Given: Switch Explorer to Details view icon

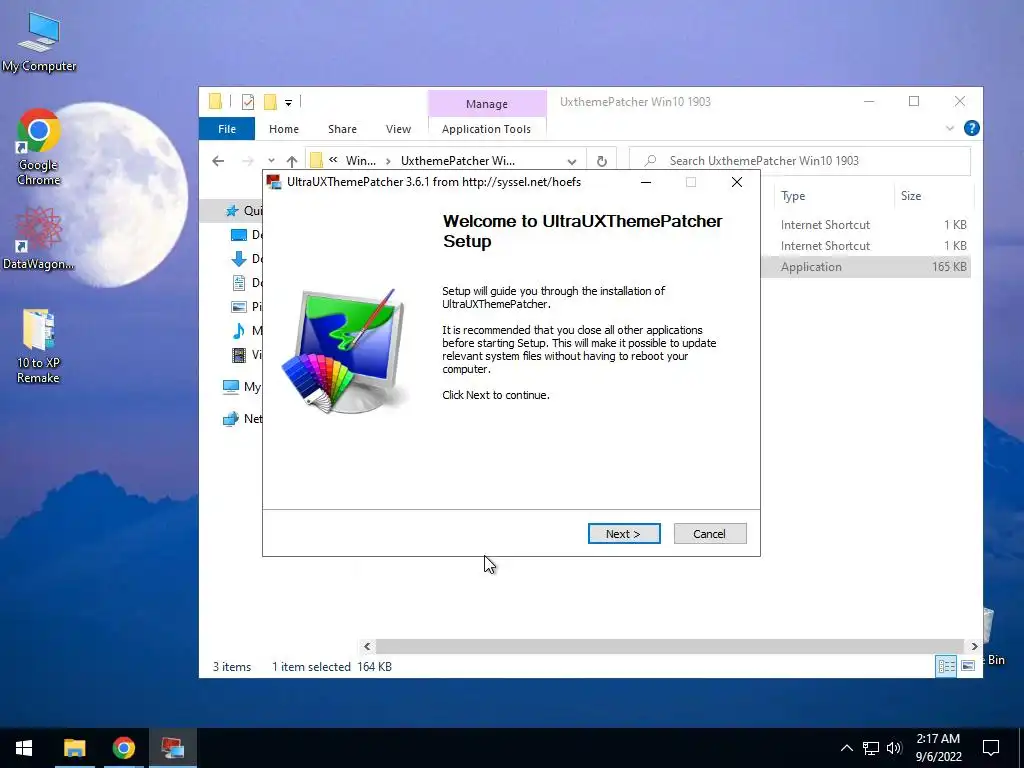Looking at the screenshot, I should (946, 666).
